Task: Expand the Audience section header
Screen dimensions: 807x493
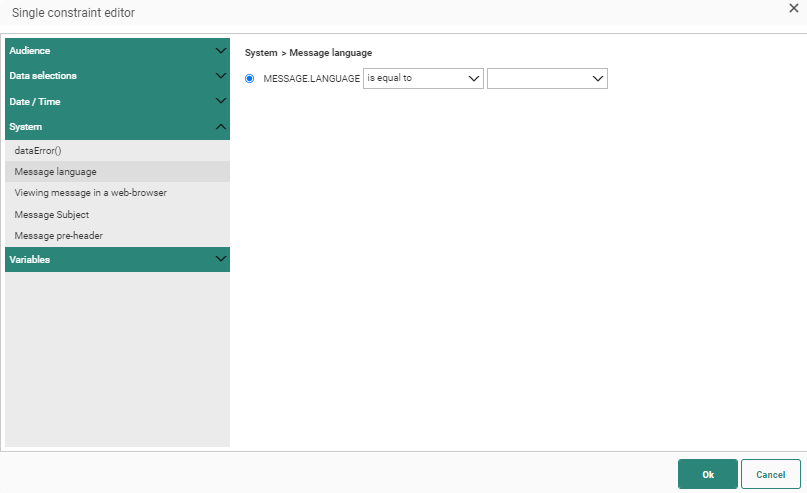Action: [100, 50]
